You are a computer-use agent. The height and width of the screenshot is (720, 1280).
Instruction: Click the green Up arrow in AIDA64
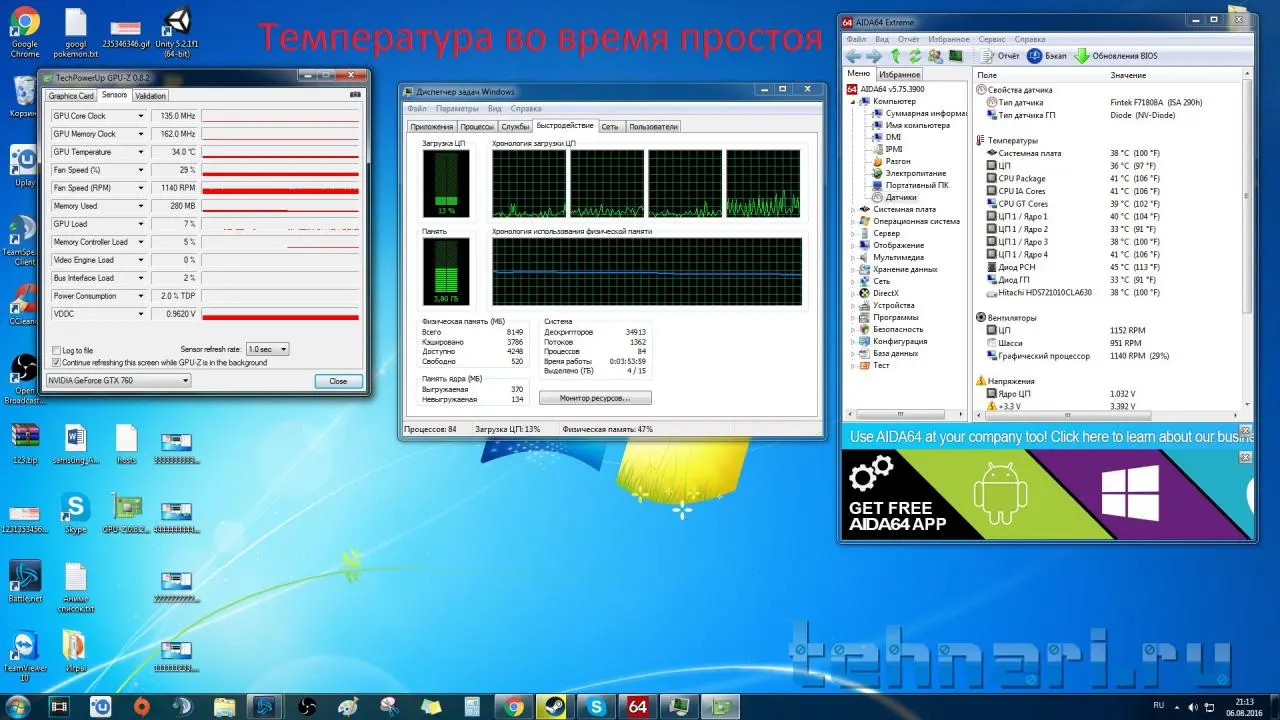[896, 56]
